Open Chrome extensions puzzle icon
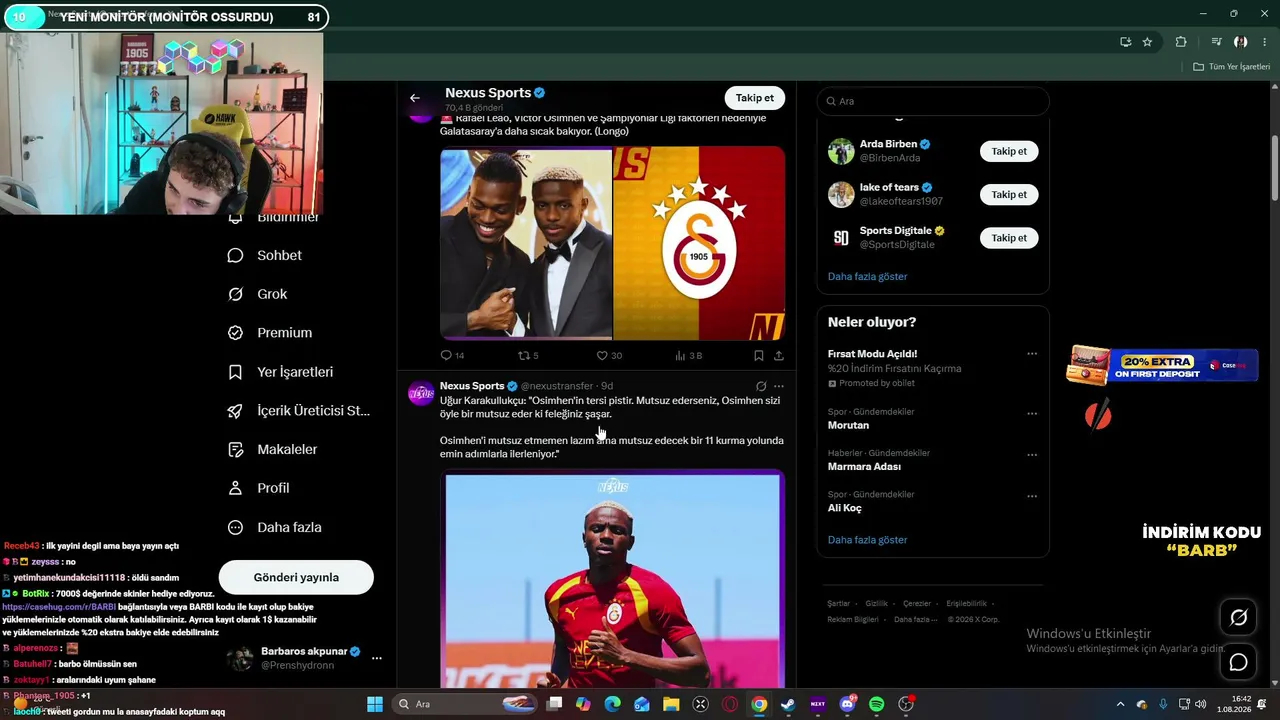This screenshot has height=720, width=1280. tap(1181, 42)
